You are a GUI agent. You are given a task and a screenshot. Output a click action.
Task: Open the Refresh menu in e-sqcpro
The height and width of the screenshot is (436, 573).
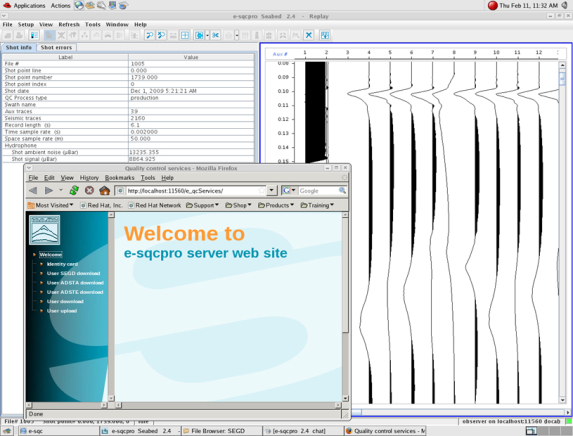69,24
